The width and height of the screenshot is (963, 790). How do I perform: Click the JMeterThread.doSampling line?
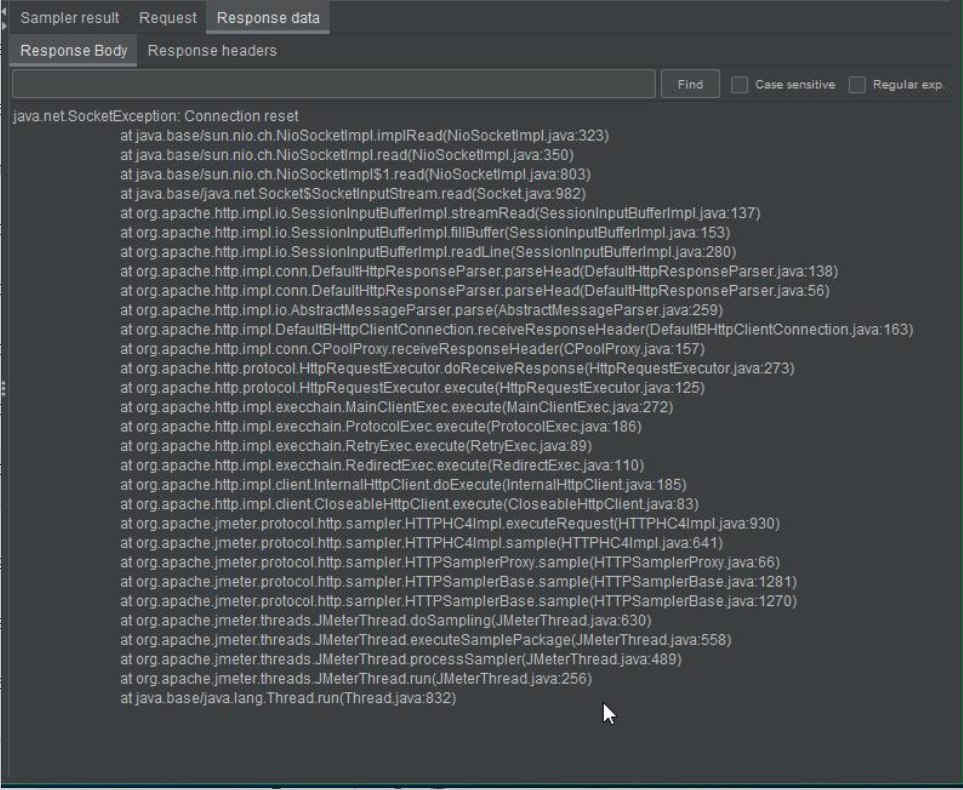click(x=386, y=621)
